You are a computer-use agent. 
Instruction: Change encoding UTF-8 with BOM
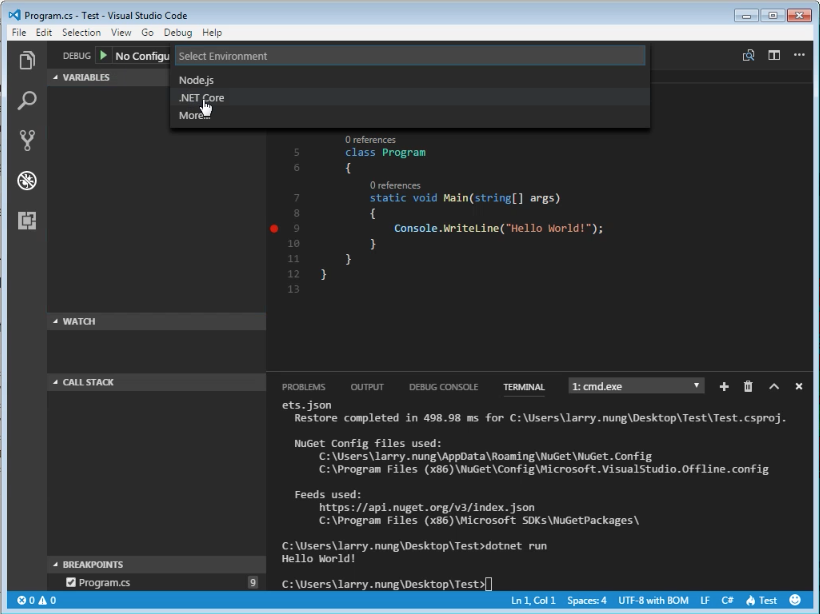click(653, 600)
